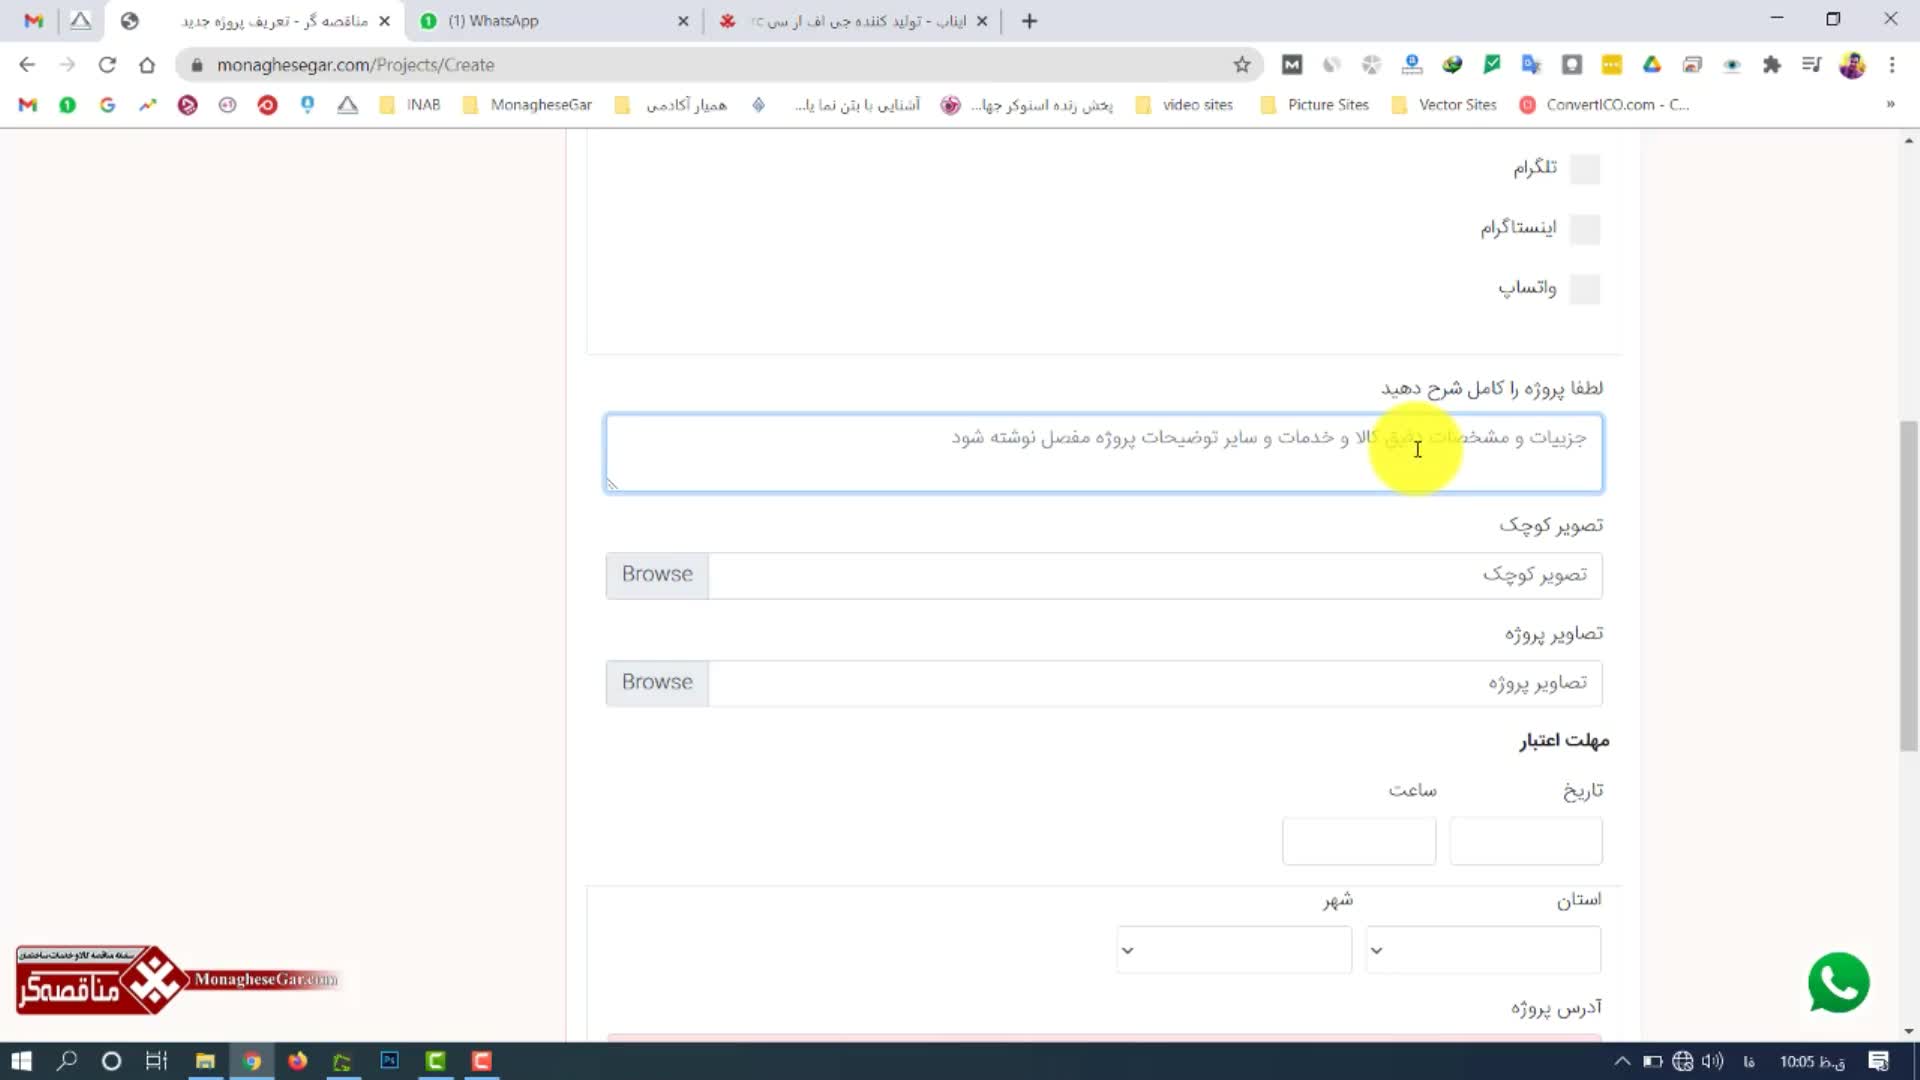This screenshot has width=1920, height=1080.
Task: Open the Chrome three-dot menu
Action: [x=1891, y=65]
